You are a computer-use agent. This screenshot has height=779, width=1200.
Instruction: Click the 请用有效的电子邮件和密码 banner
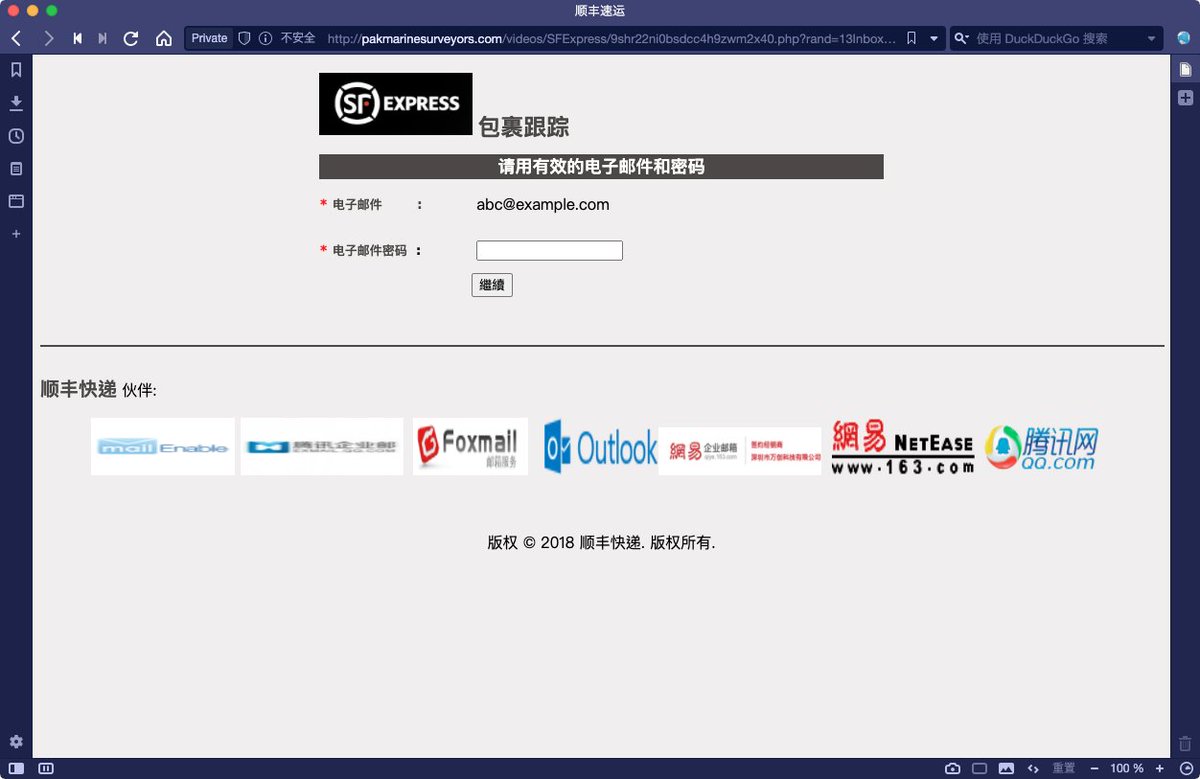(601, 167)
